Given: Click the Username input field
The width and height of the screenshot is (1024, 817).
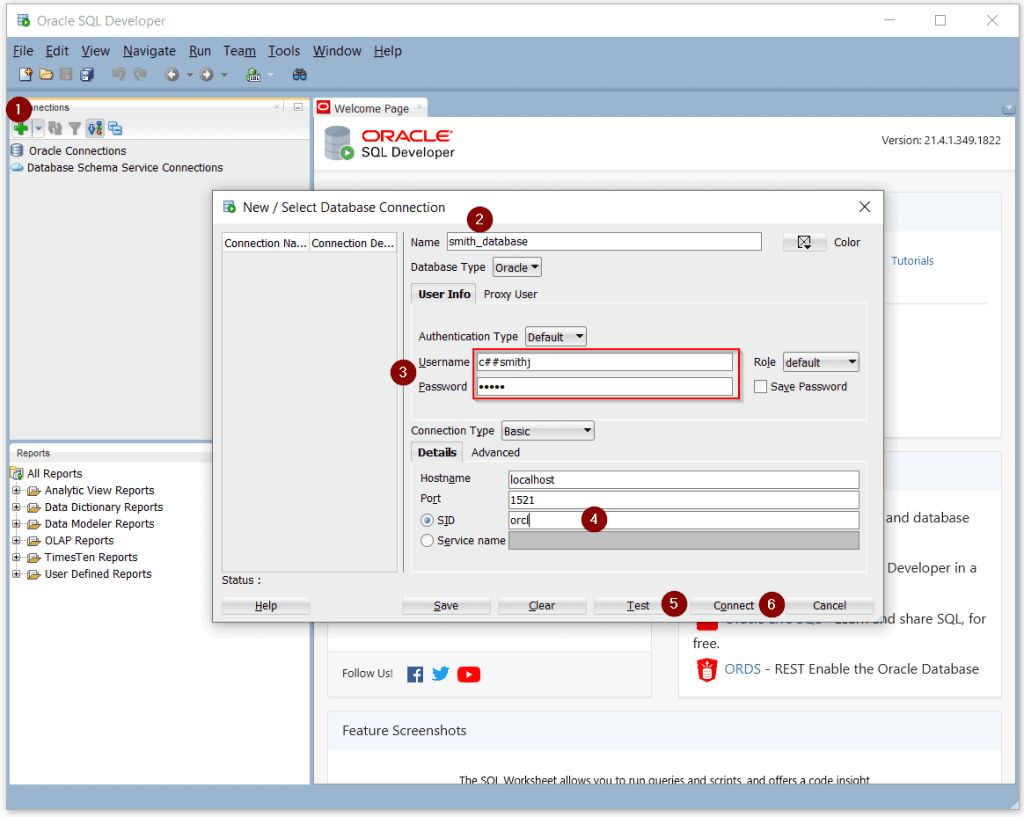Looking at the screenshot, I should (x=605, y=362).
